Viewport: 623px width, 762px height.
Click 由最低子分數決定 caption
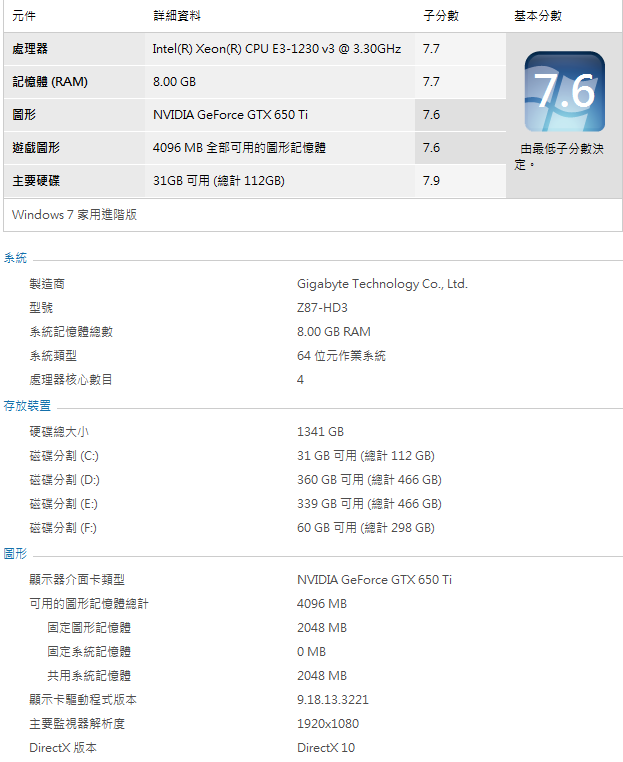pyautogui.click(x=559, y=156)
